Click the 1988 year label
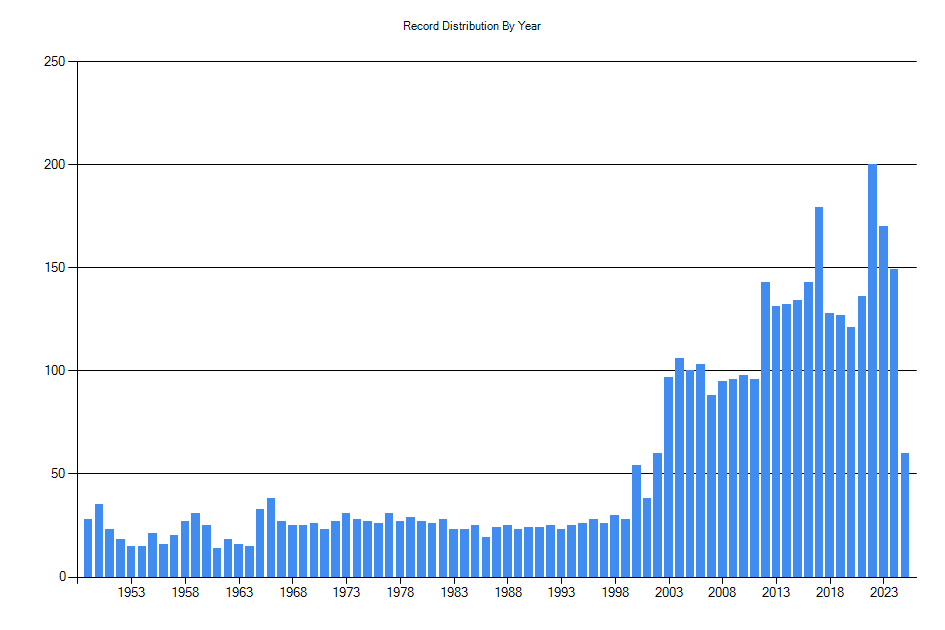945x630 pixels. [507, 593]
